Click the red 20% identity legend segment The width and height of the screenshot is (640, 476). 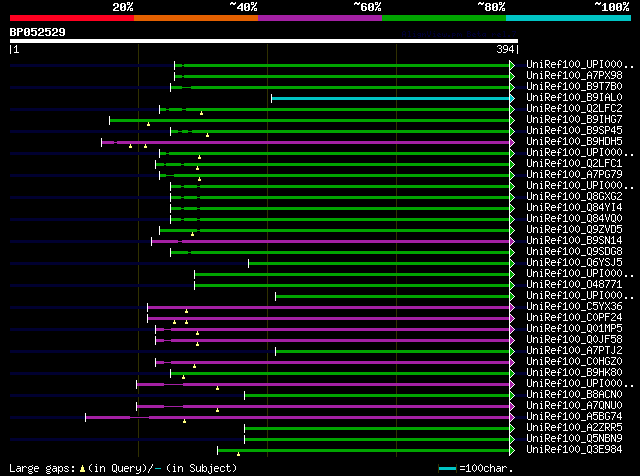coord(72,18)
